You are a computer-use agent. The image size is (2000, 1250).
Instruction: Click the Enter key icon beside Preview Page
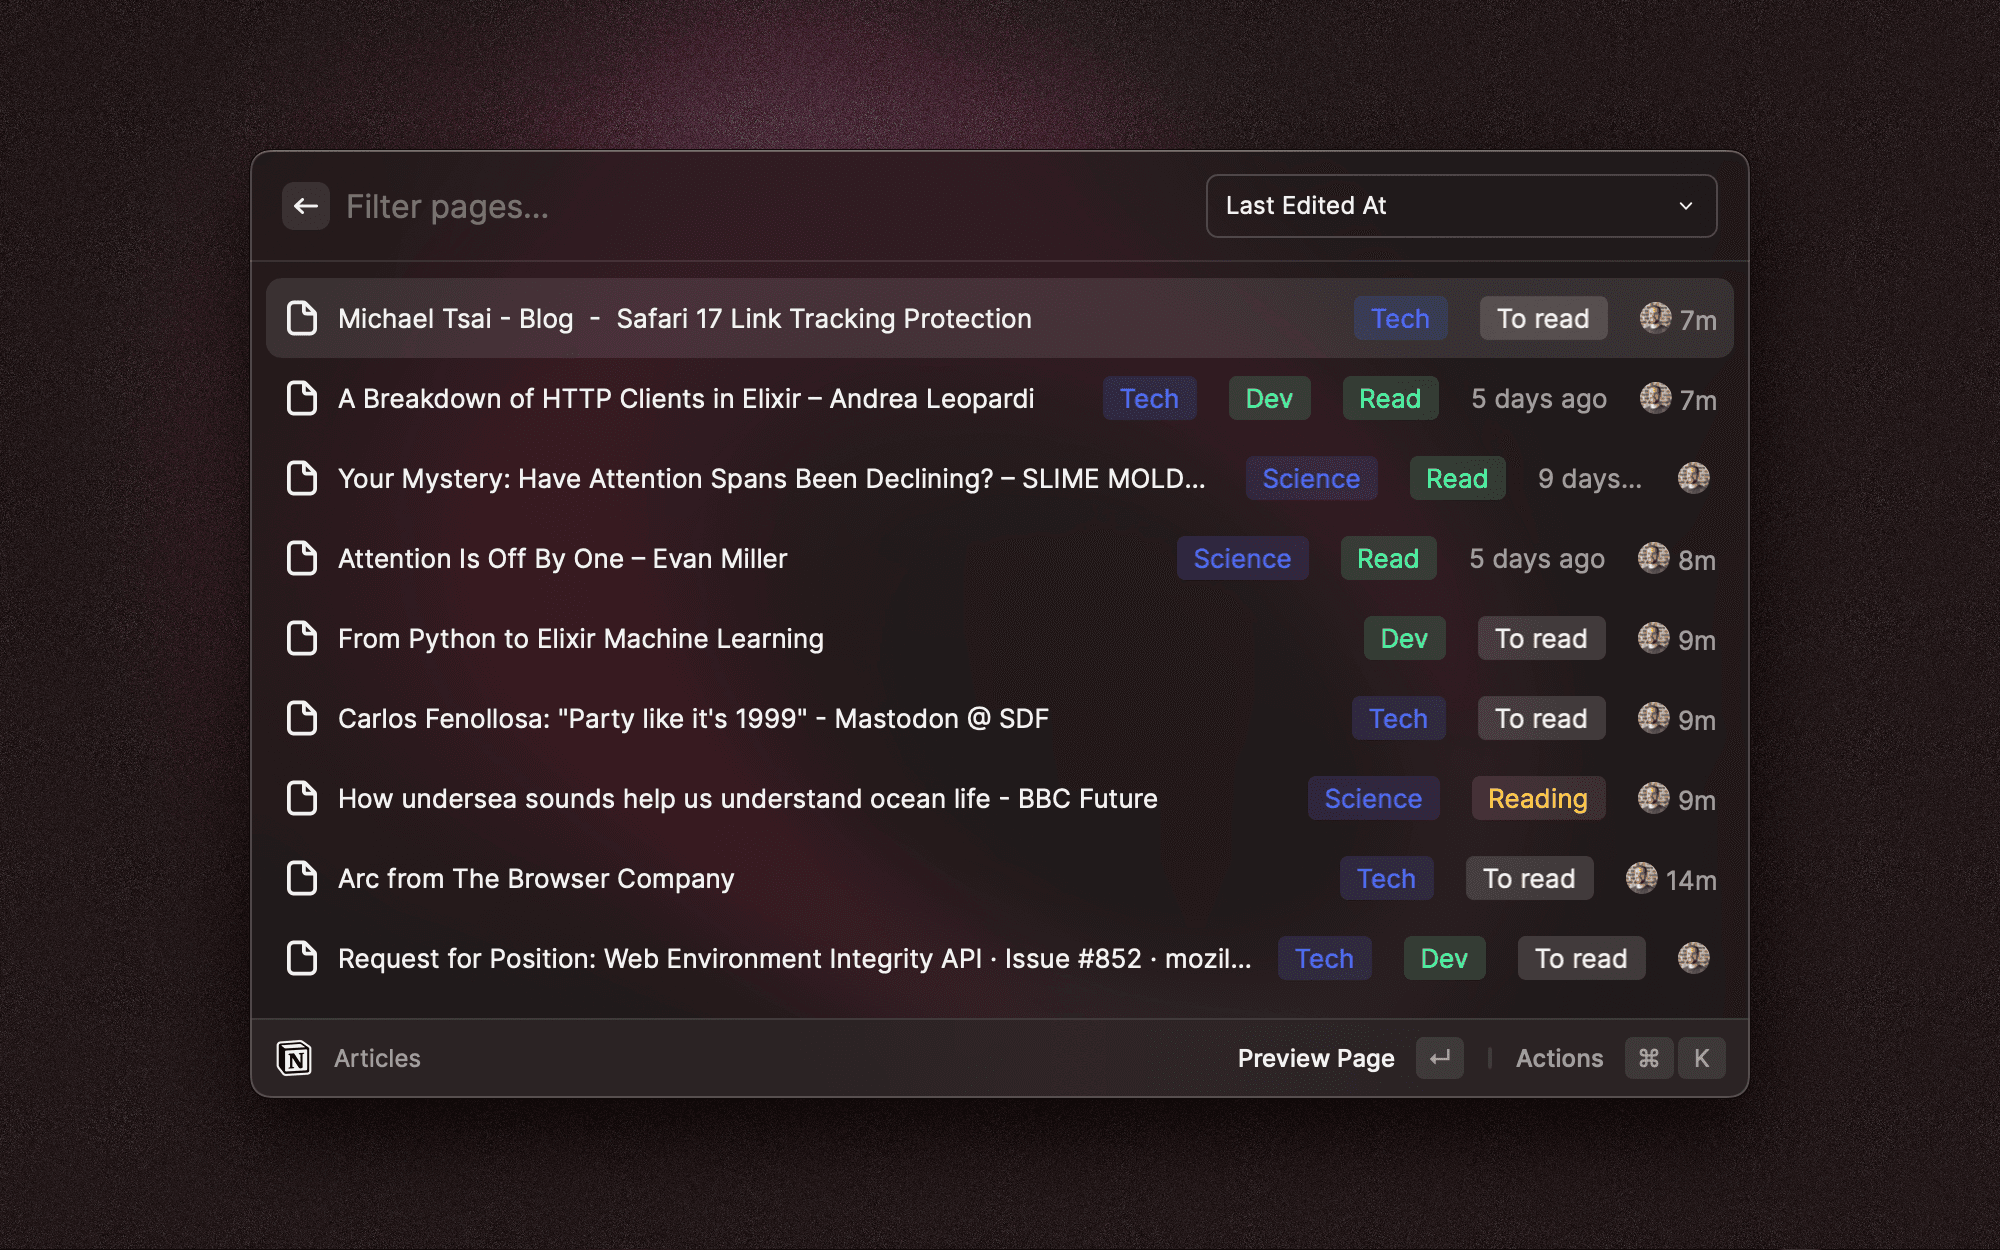tap(1439, 1057)
